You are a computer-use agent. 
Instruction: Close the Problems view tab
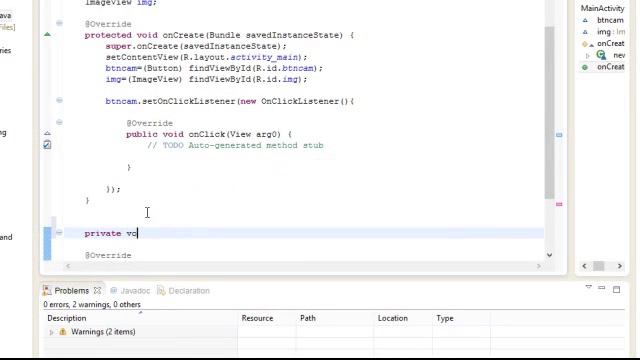(x=97, y=291)
